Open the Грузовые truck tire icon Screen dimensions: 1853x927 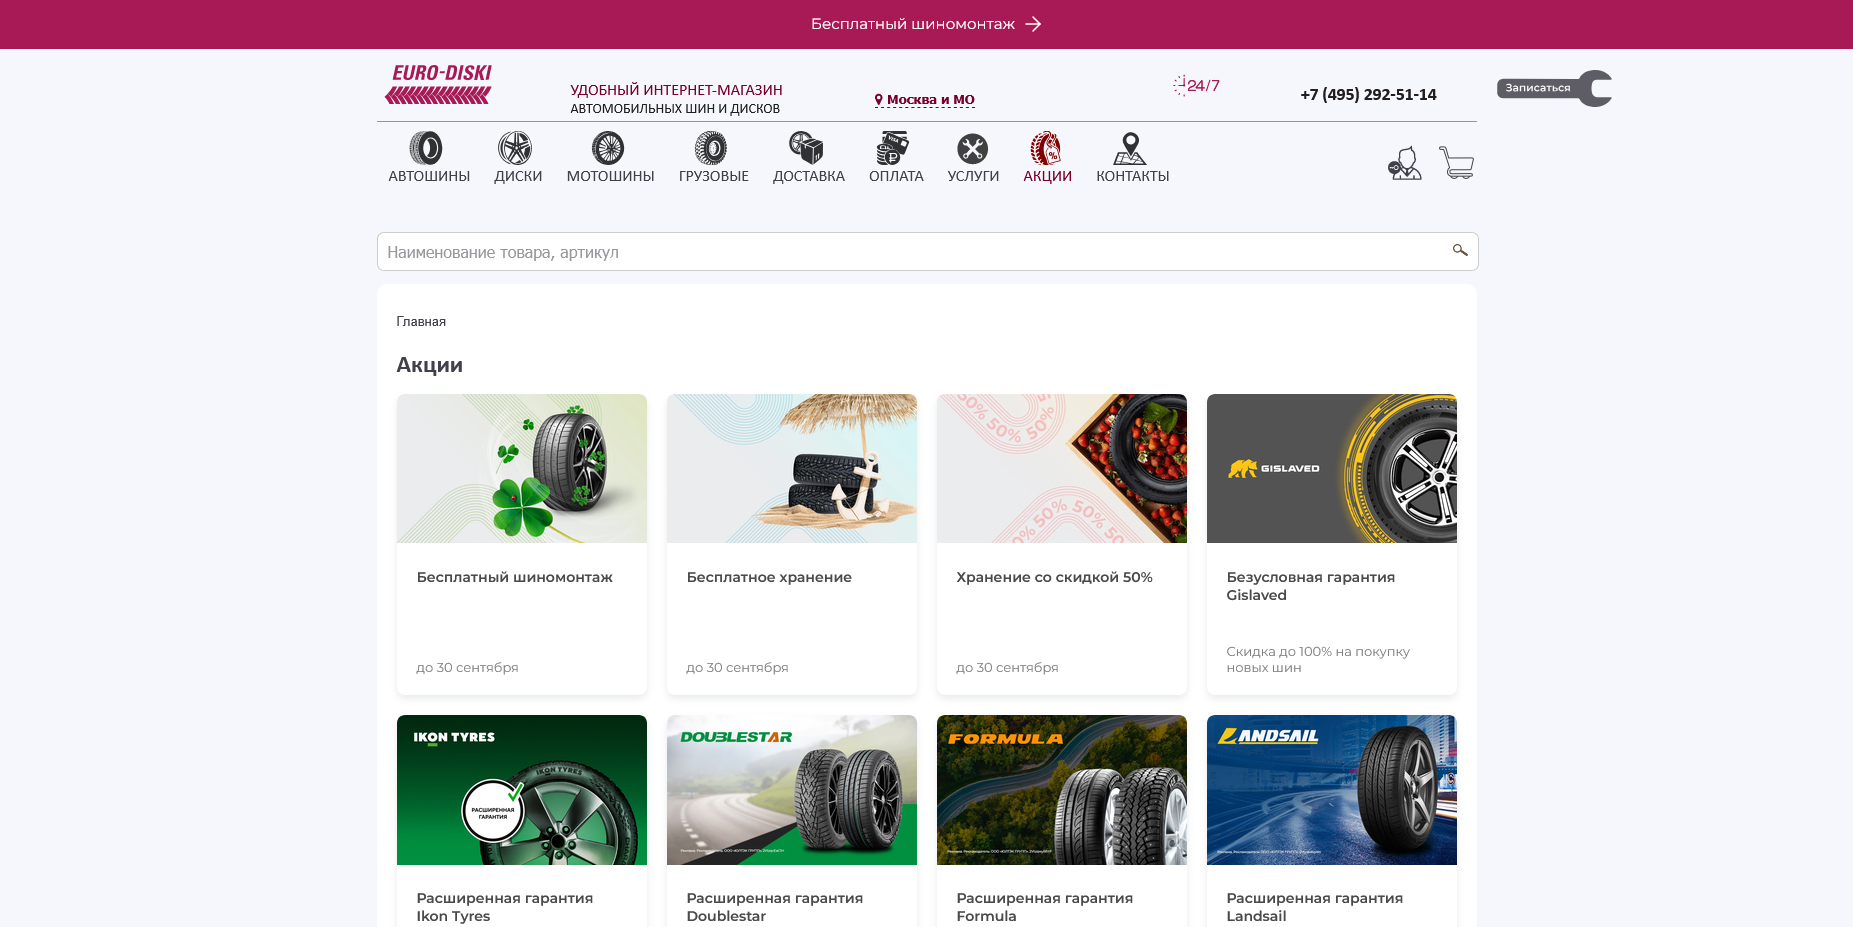pyautogui.click(x=711, y=148)
